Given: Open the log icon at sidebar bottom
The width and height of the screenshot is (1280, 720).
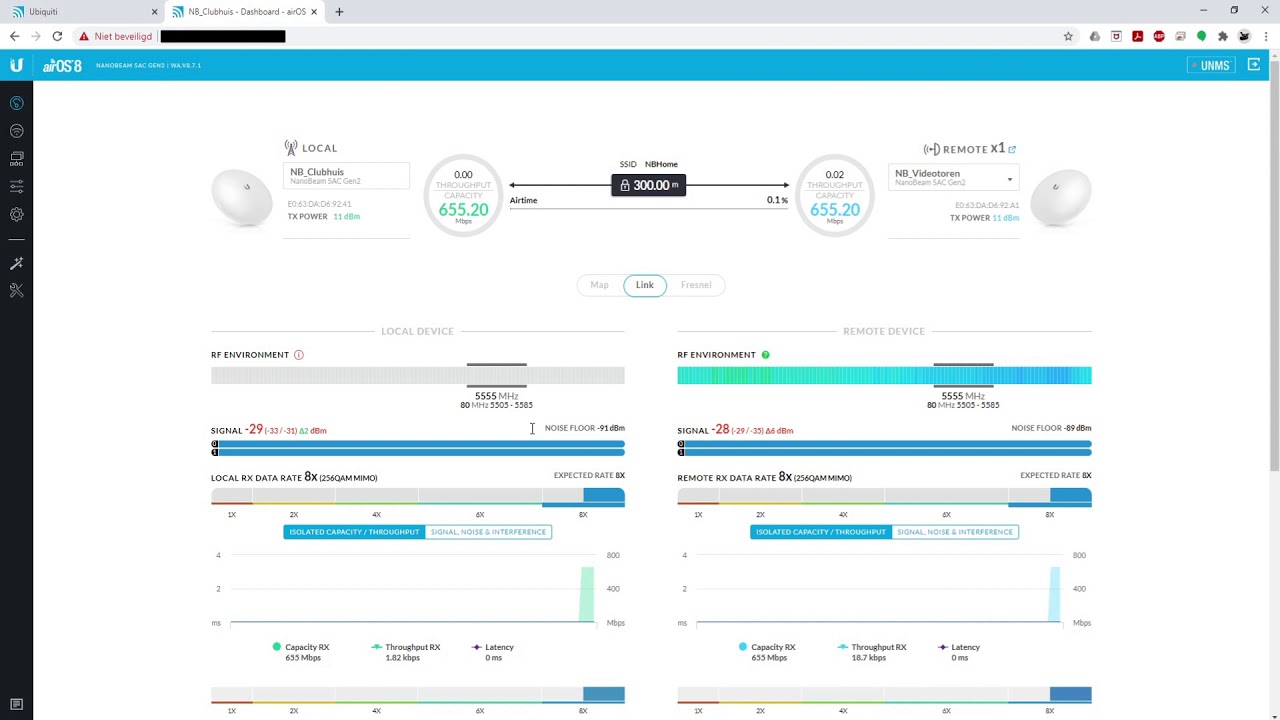Looking at the screenshot, I should 16,705.
